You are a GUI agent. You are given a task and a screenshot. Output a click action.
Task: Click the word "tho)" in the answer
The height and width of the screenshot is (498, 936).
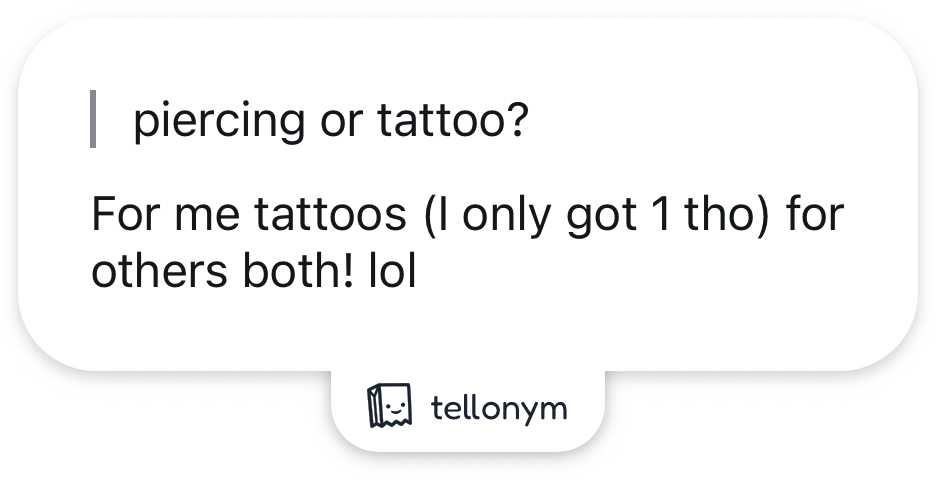click(x=725, y=215)
